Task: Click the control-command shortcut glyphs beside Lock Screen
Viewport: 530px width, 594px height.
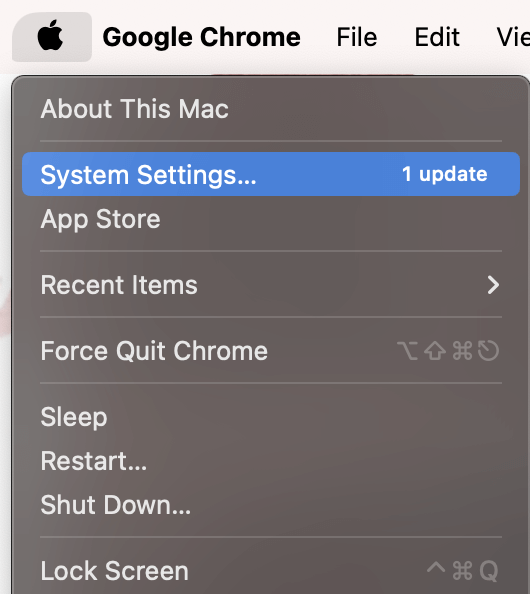Action: click(450, 571)
